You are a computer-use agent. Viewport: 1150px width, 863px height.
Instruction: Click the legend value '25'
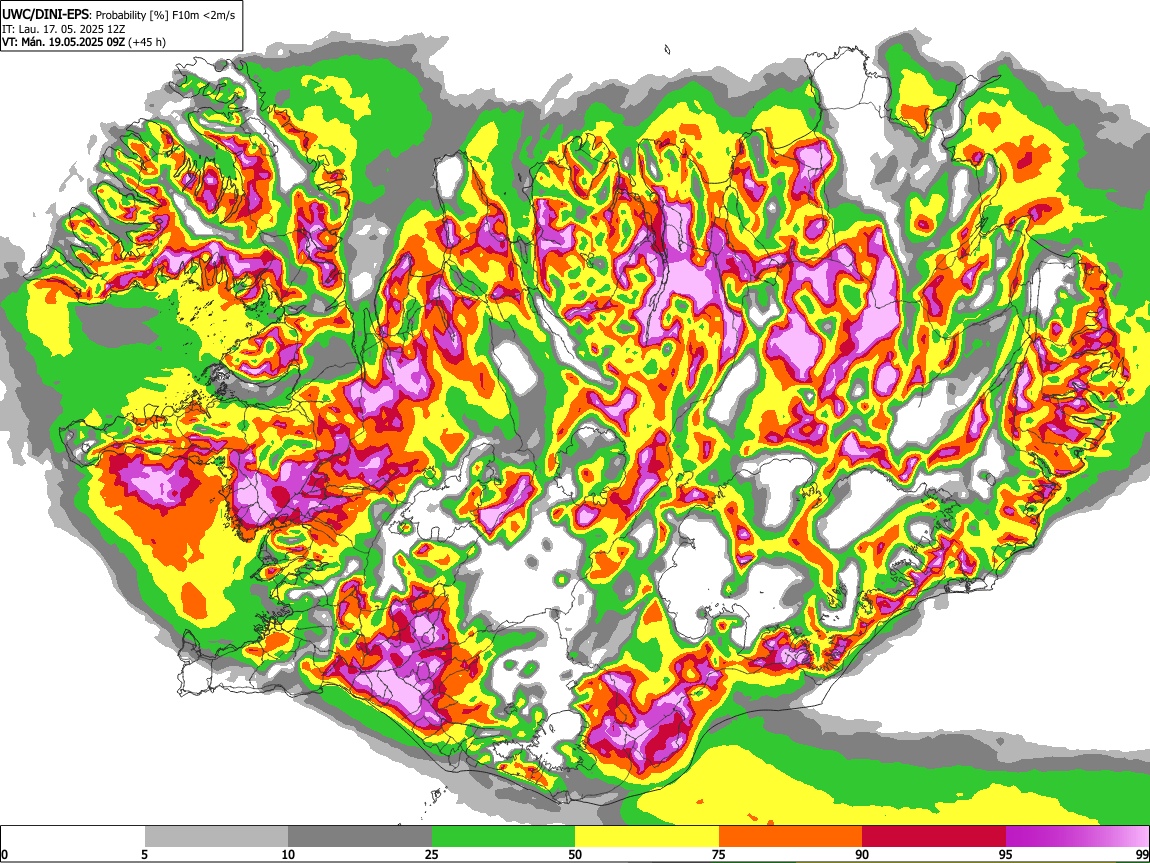point(432,855)
